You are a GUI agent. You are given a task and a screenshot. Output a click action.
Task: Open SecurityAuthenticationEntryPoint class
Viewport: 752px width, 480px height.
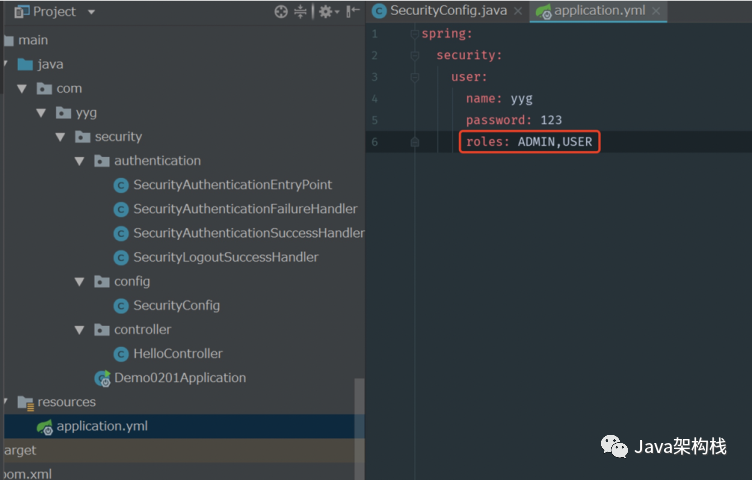pos(233,185)
